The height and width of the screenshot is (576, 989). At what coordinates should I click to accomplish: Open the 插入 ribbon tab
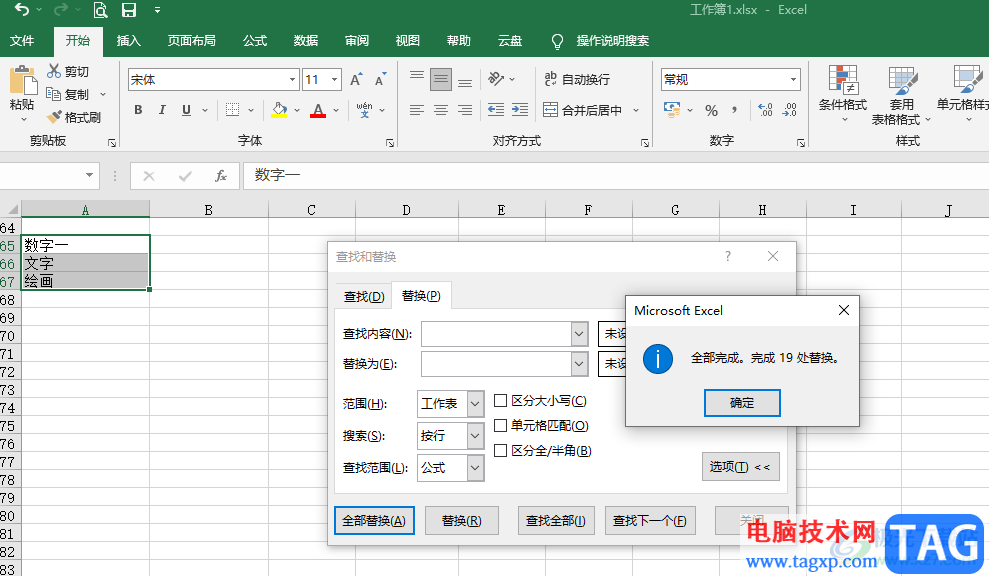tap(129, 41)
